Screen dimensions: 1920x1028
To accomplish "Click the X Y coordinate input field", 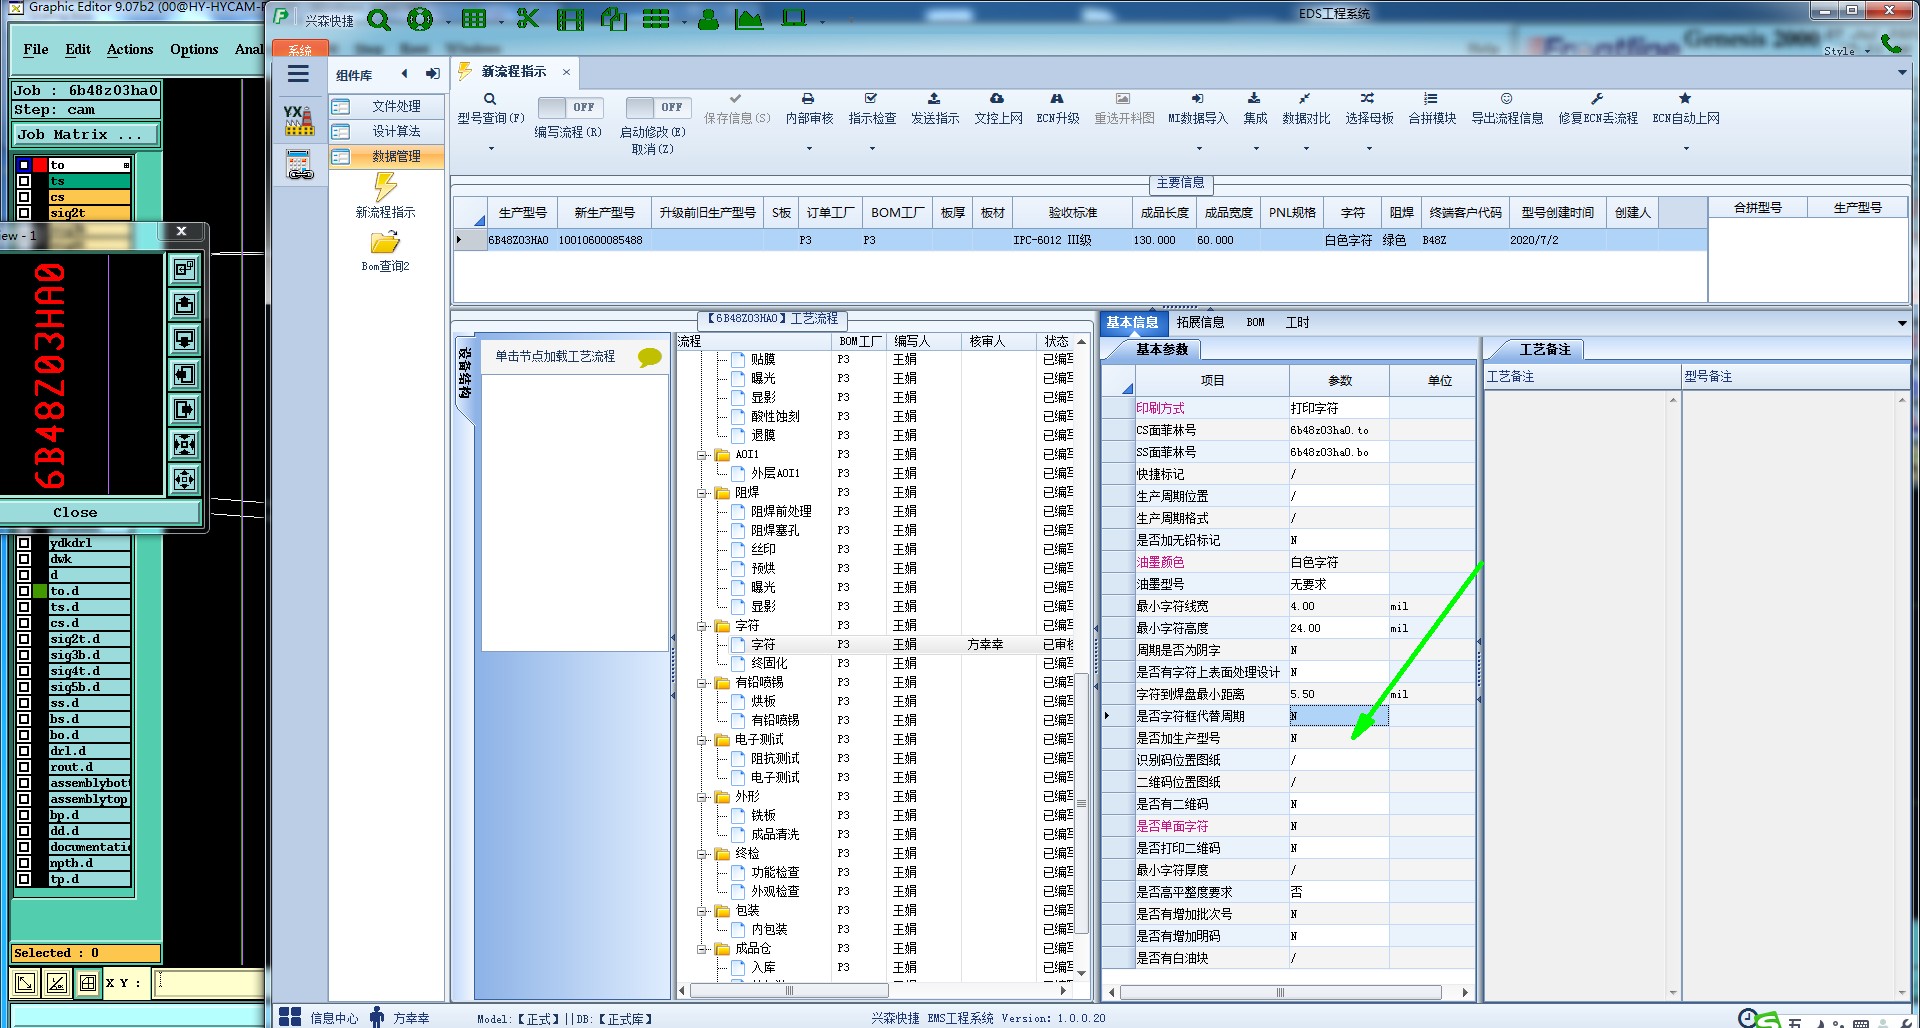I will coord(210,983).
